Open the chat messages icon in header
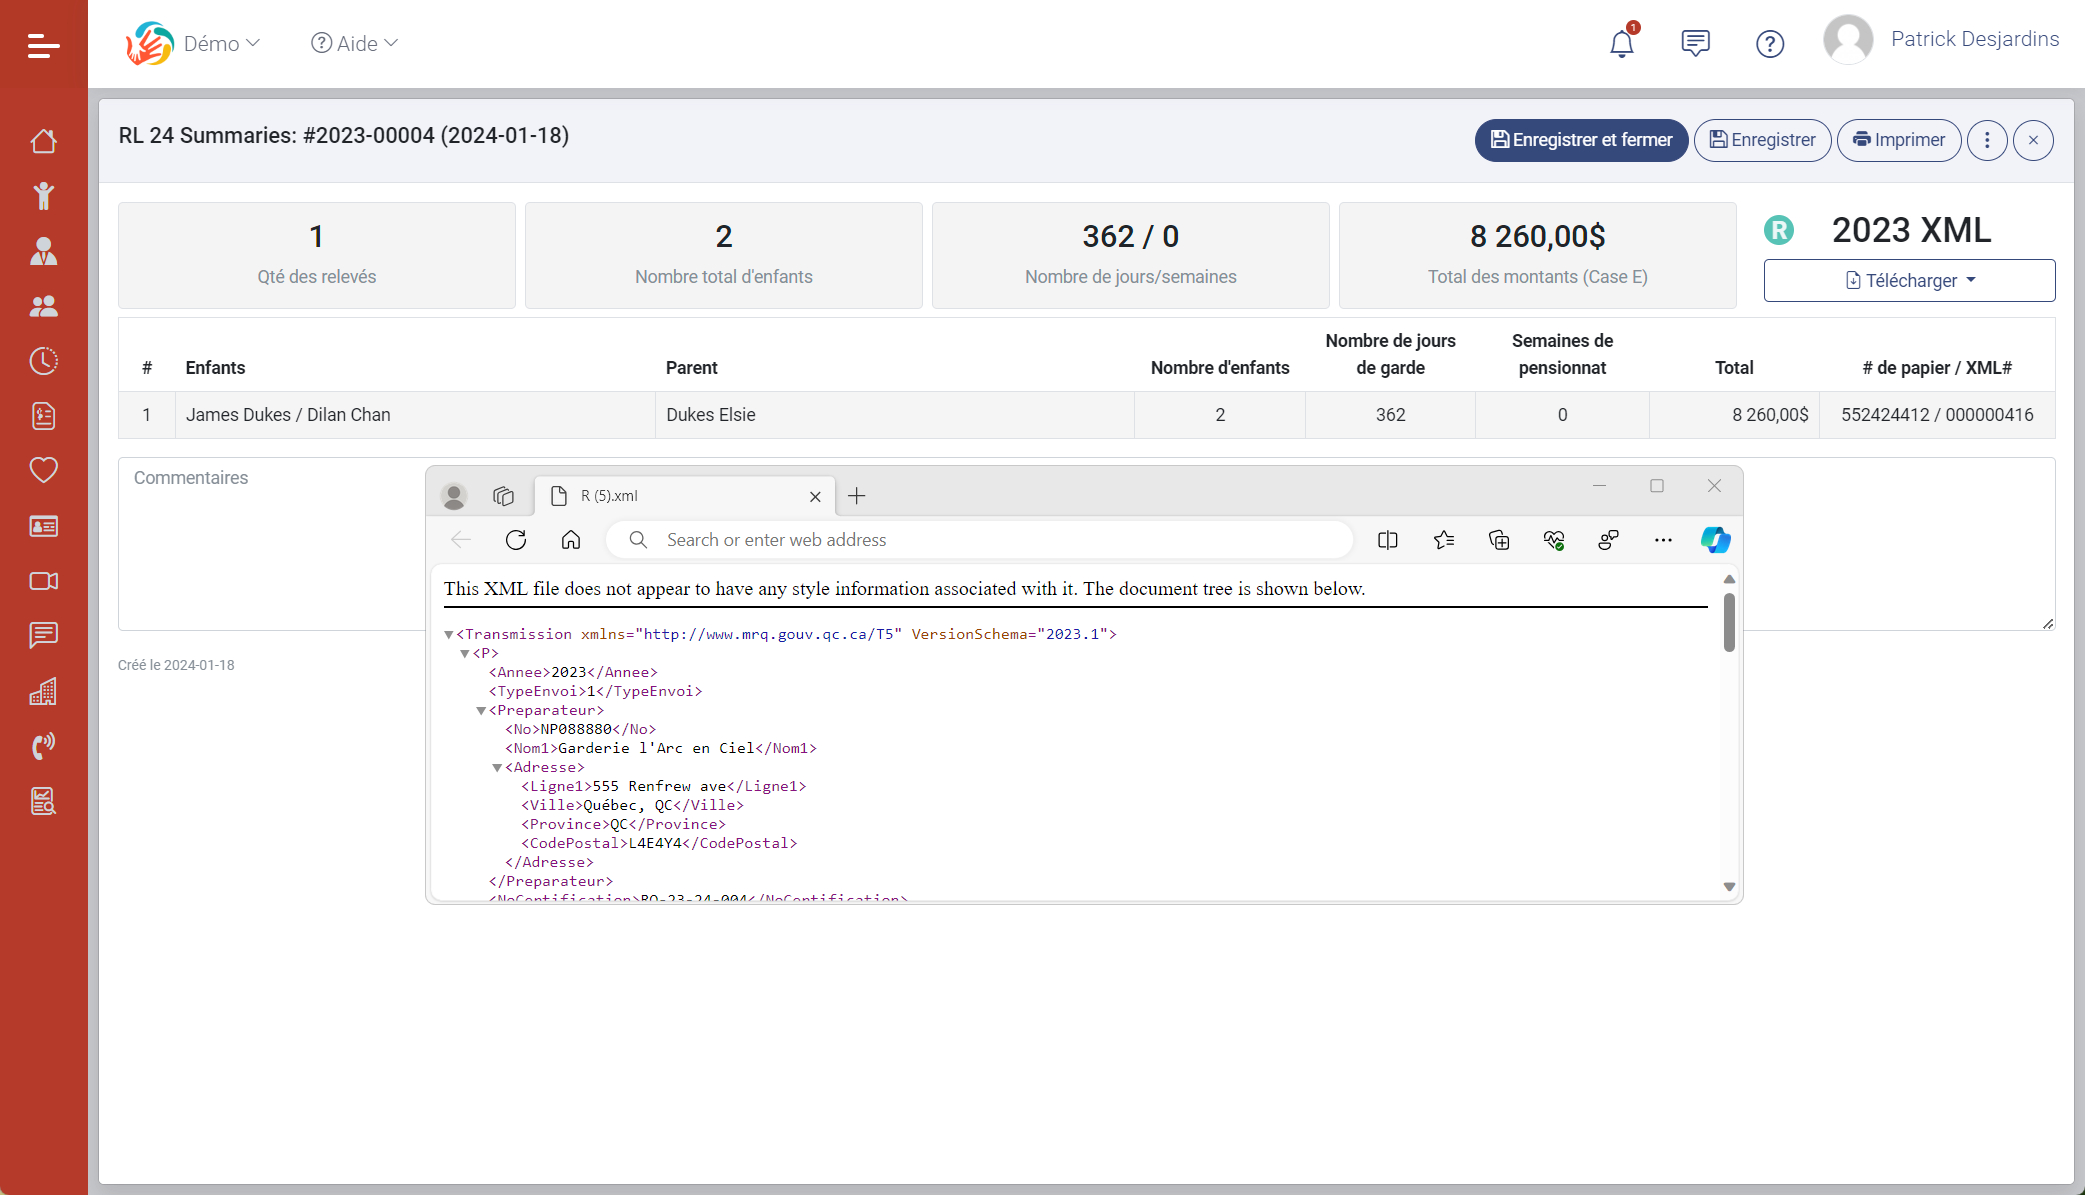The height and width of the screenshot is (1195, 2085). click(x=1695, y=43)
